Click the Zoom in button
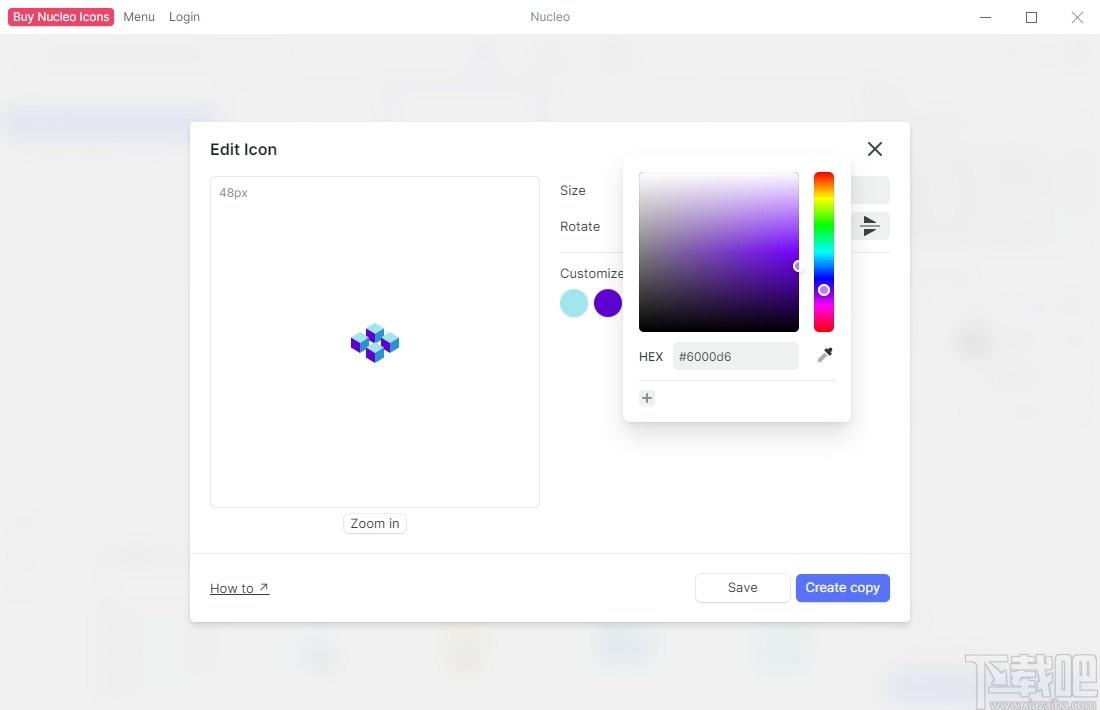The height and width of the screenshot is (710, 1100). click(x=375, y=523)
